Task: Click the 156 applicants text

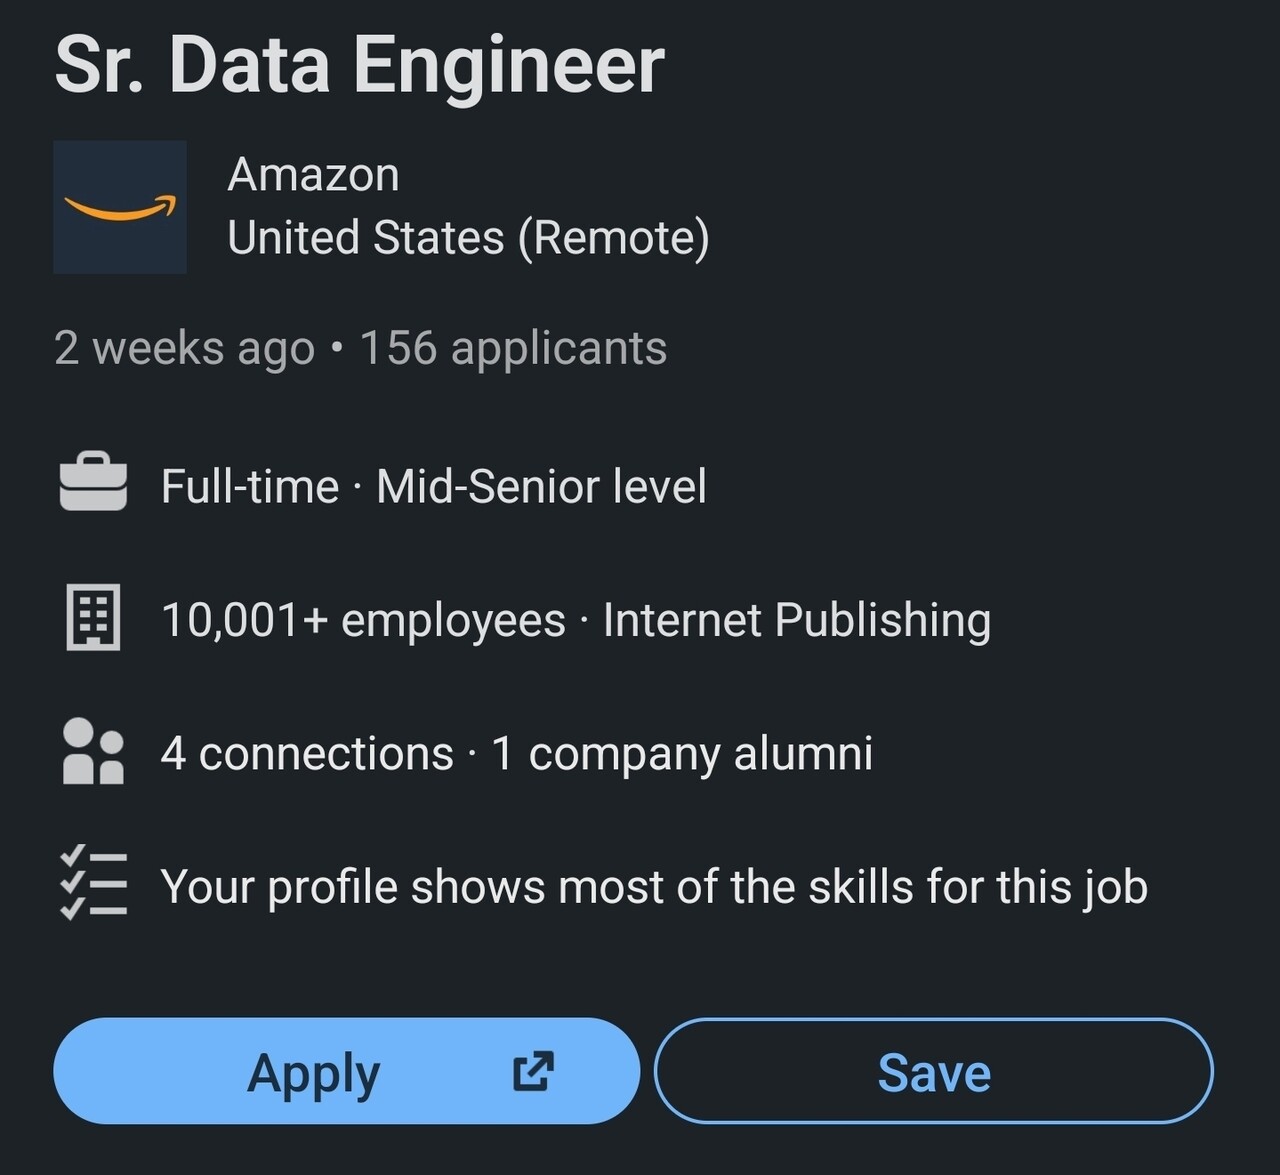Action: point(513,348)
